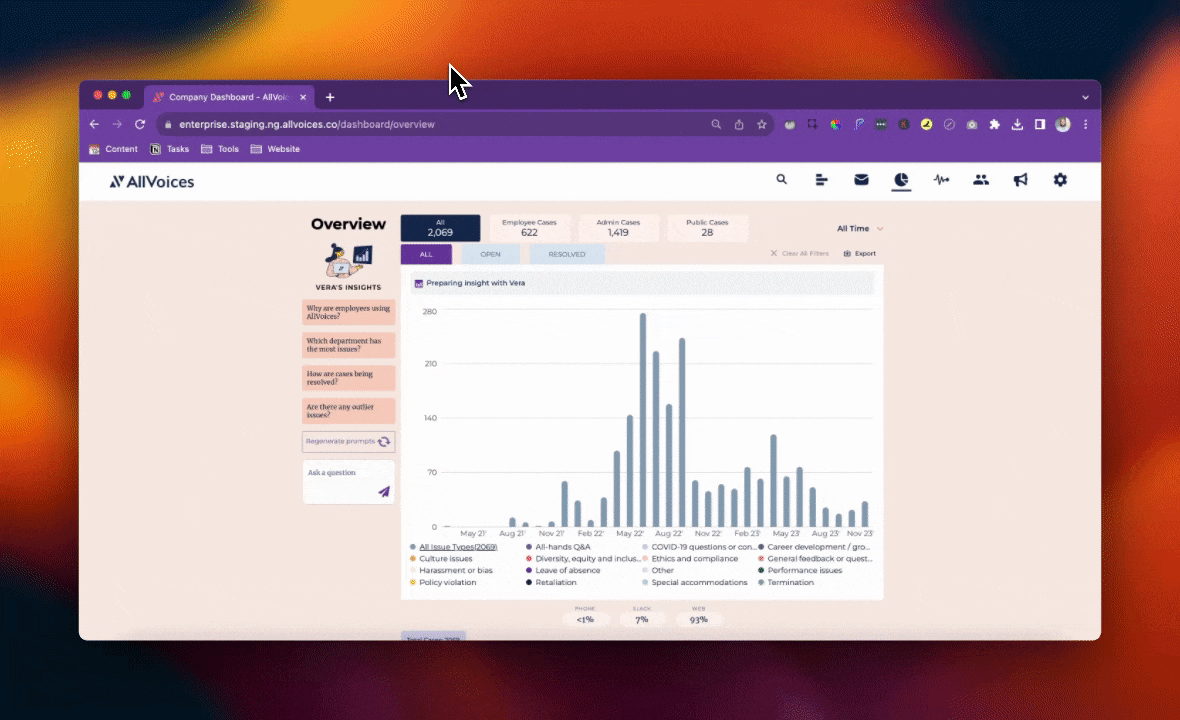The width and height of the screenshot is (1180, 720).
Task: Click the share icon in address bar
Action: 739,124
